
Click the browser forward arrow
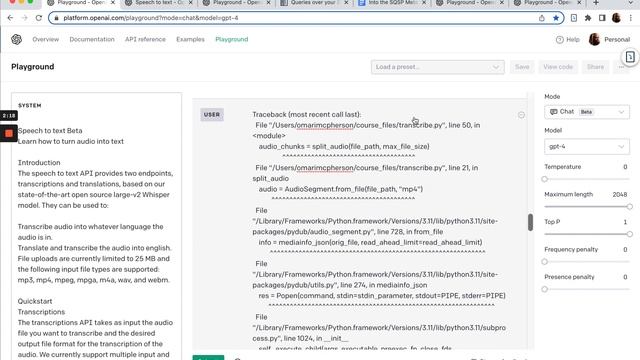coord(24,18)
